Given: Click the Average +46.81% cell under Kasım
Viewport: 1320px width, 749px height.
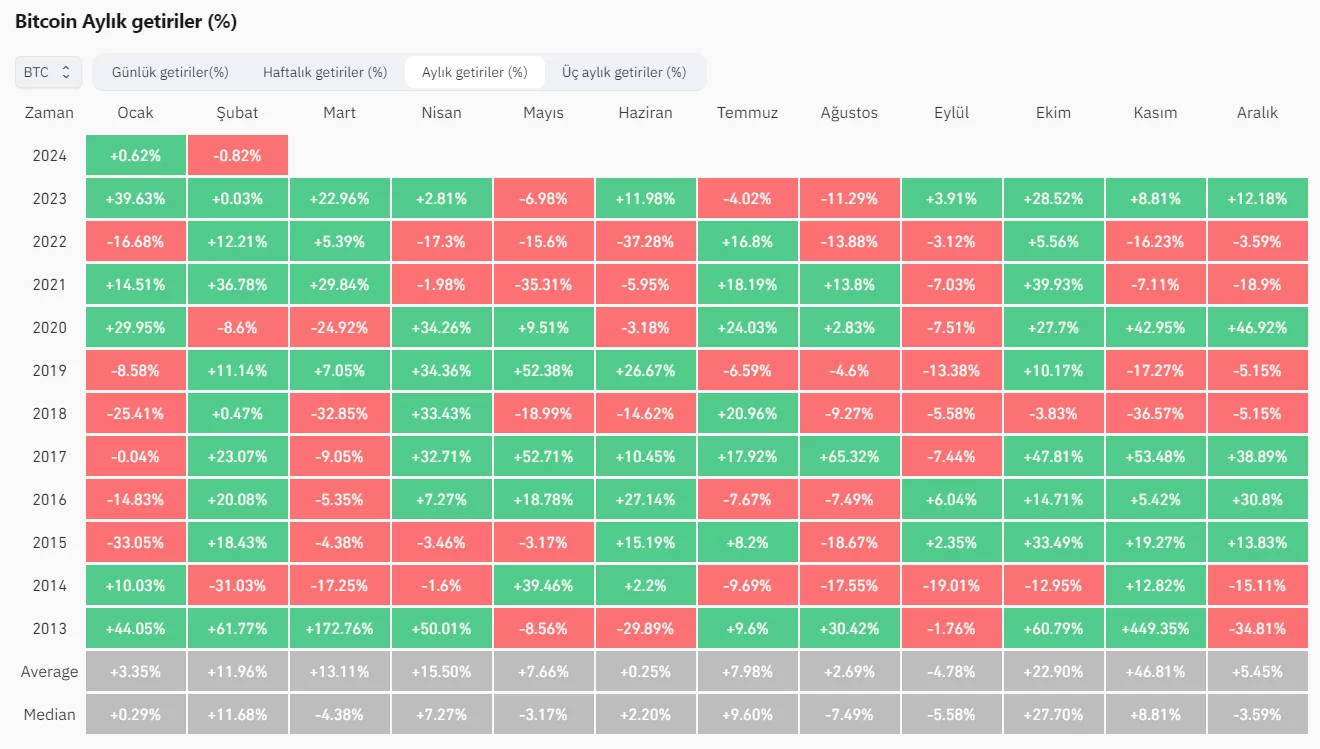Looking at the screenshot, I should click(x=1156, y=672).
